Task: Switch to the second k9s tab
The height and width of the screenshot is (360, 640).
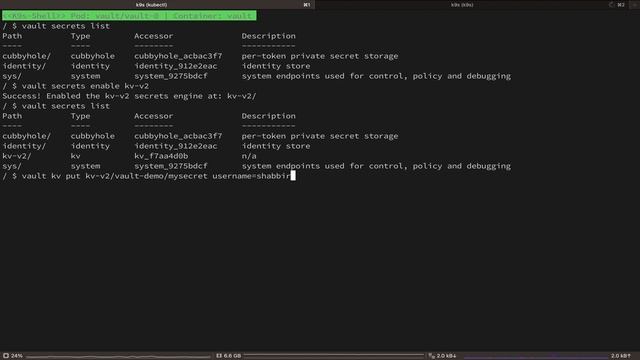Action: [x=462, y=4]
